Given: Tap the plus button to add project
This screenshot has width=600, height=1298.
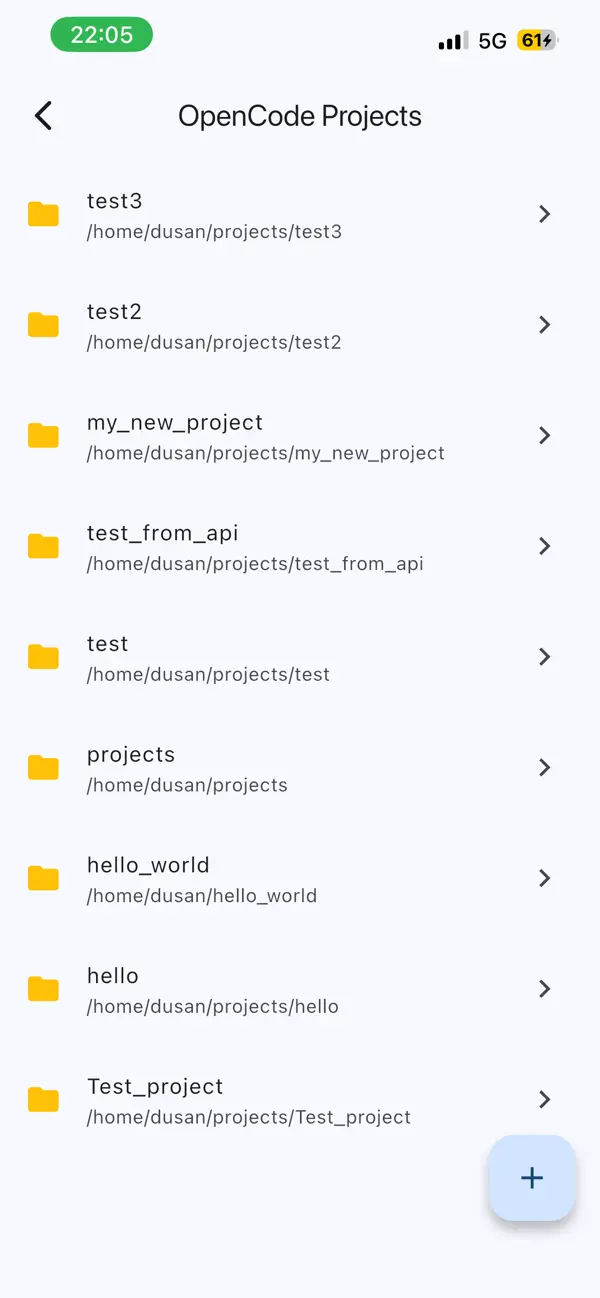Looking at the screenshot, I should pyautogui.click(x=531, y=1177).
